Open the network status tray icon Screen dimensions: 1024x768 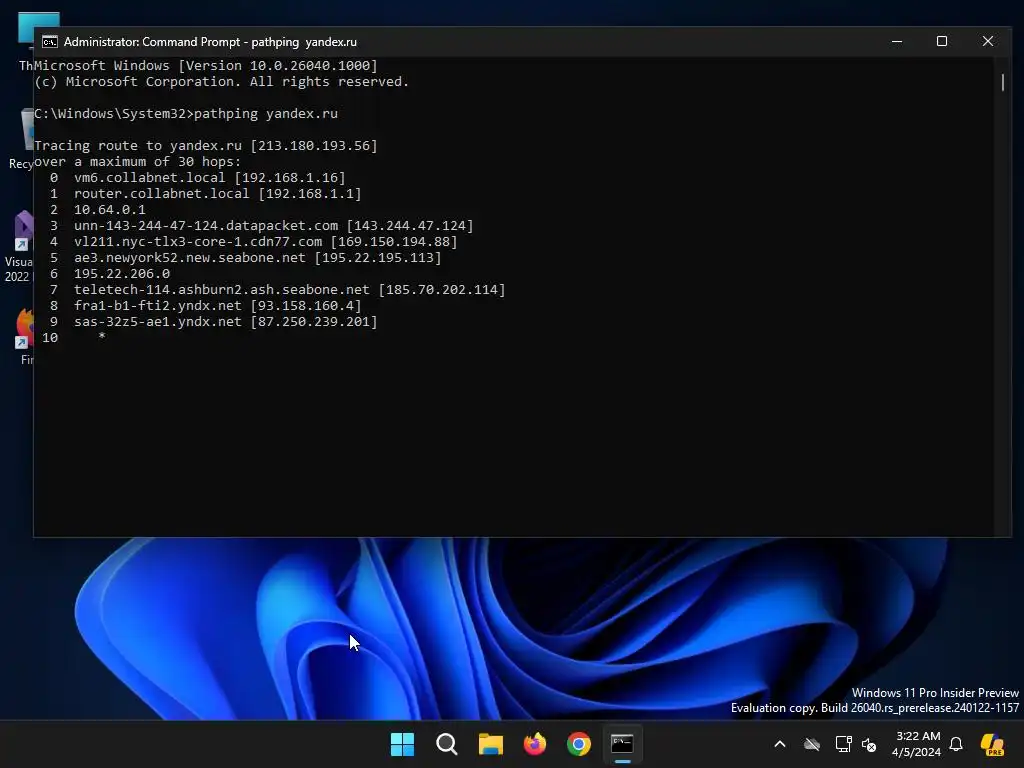coord(843,744)
